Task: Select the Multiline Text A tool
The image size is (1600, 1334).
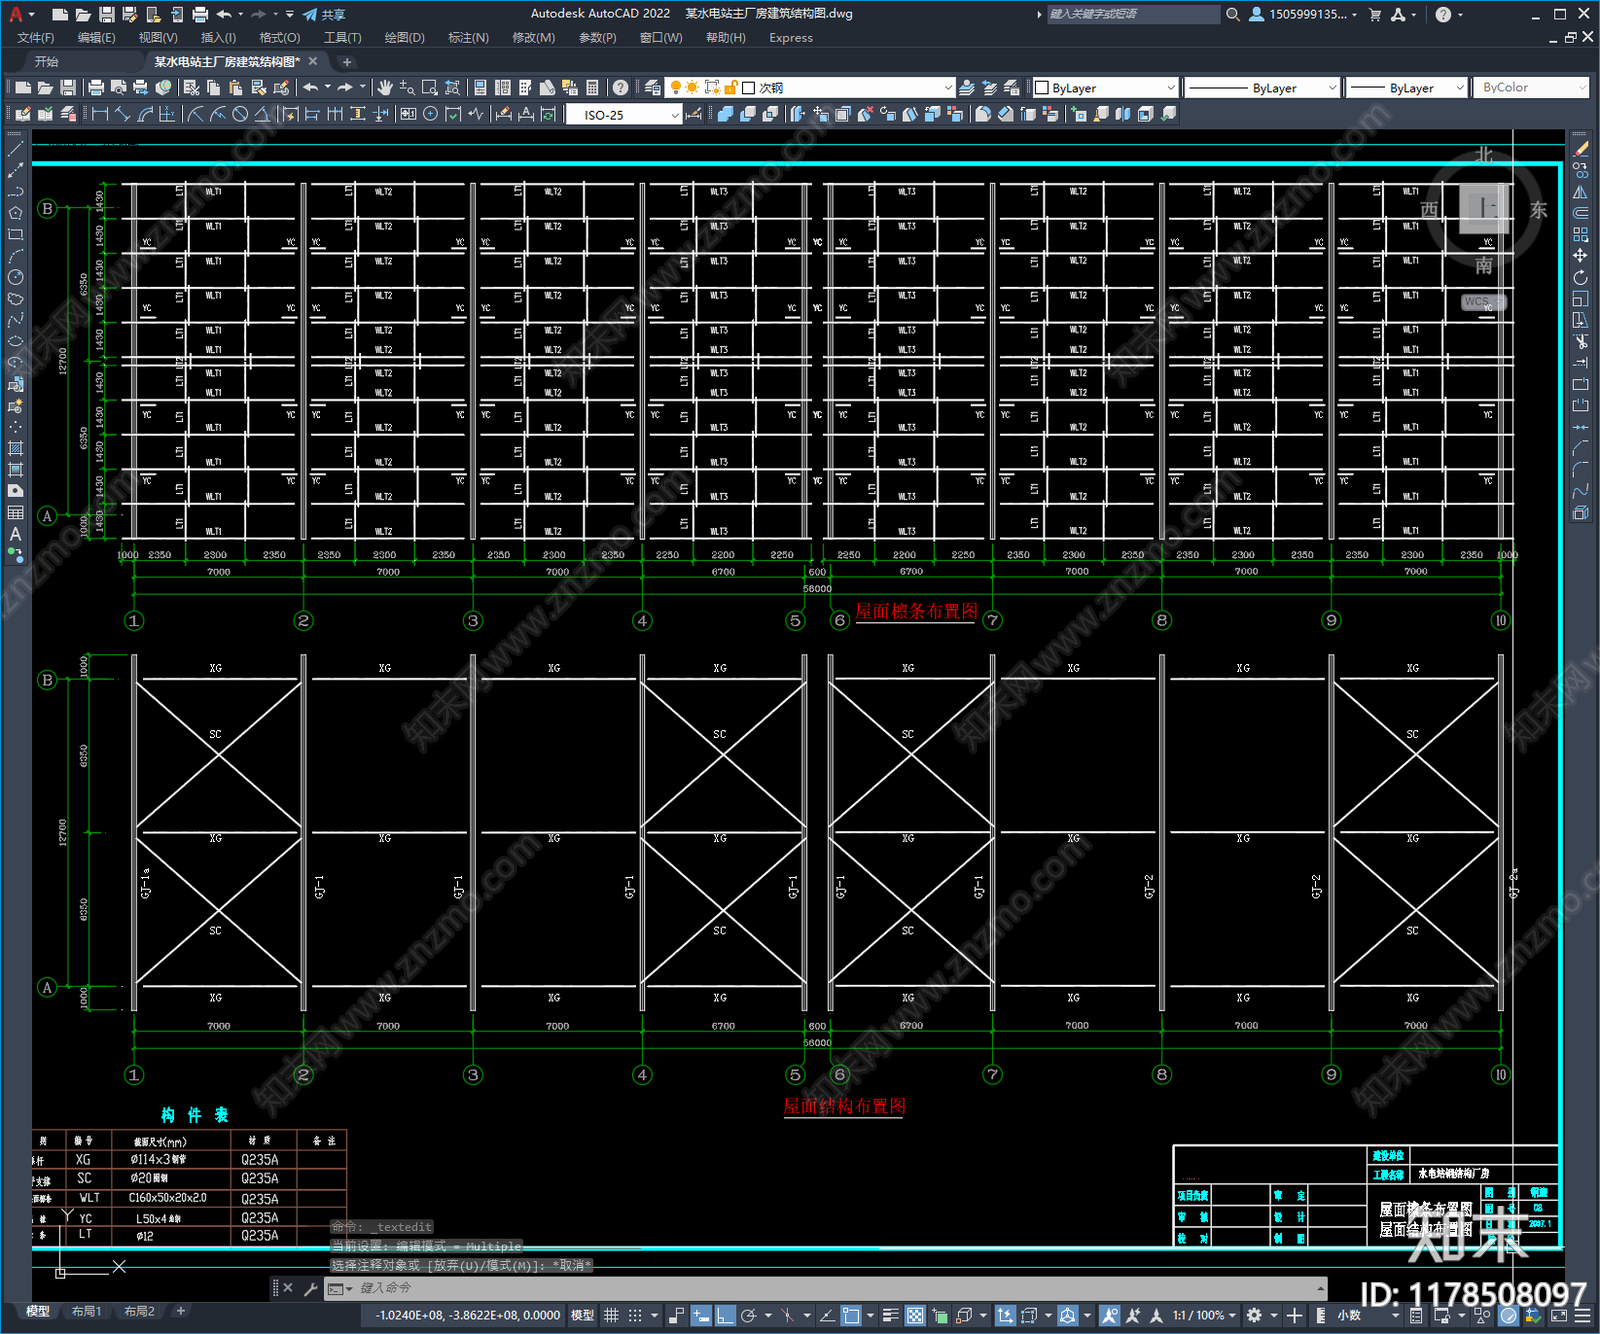Action: (15, 534)
